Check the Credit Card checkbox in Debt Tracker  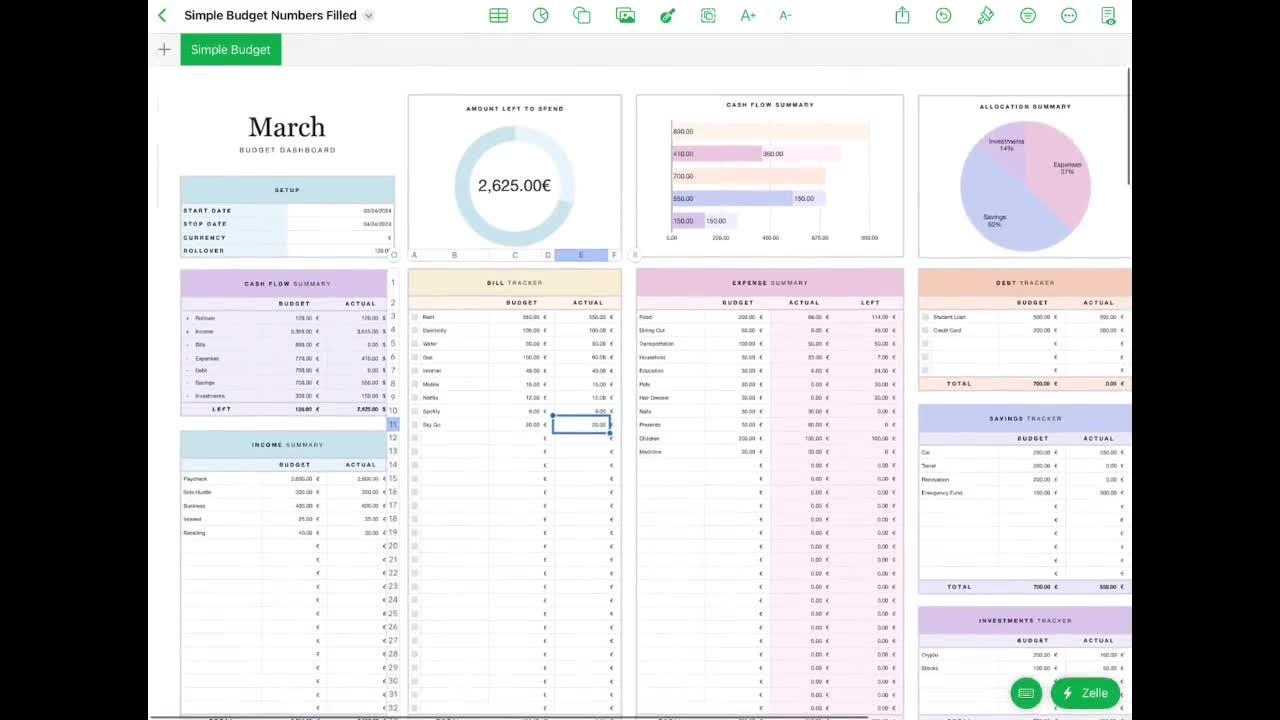coord(924,330)
